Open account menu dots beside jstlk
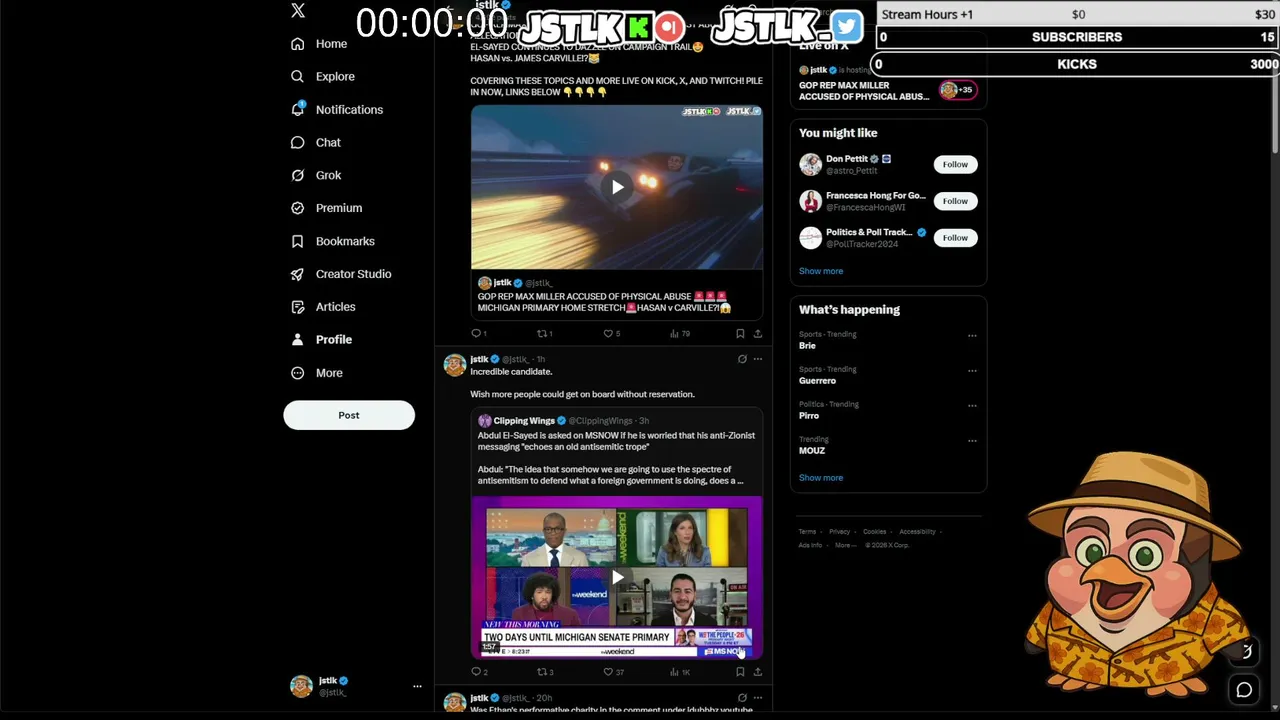 pos(417,686)
